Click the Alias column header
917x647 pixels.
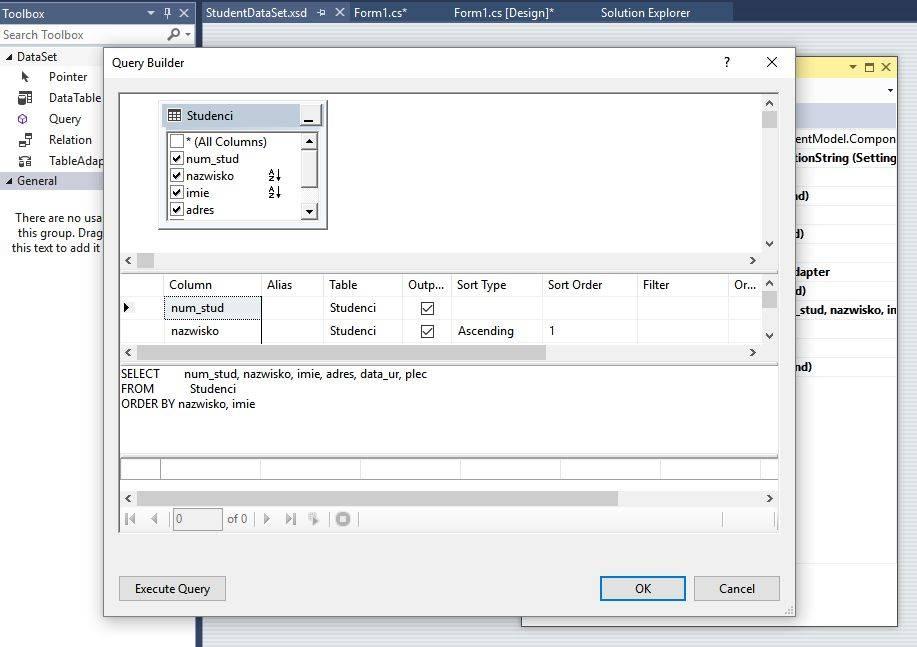tap(292, 285)
